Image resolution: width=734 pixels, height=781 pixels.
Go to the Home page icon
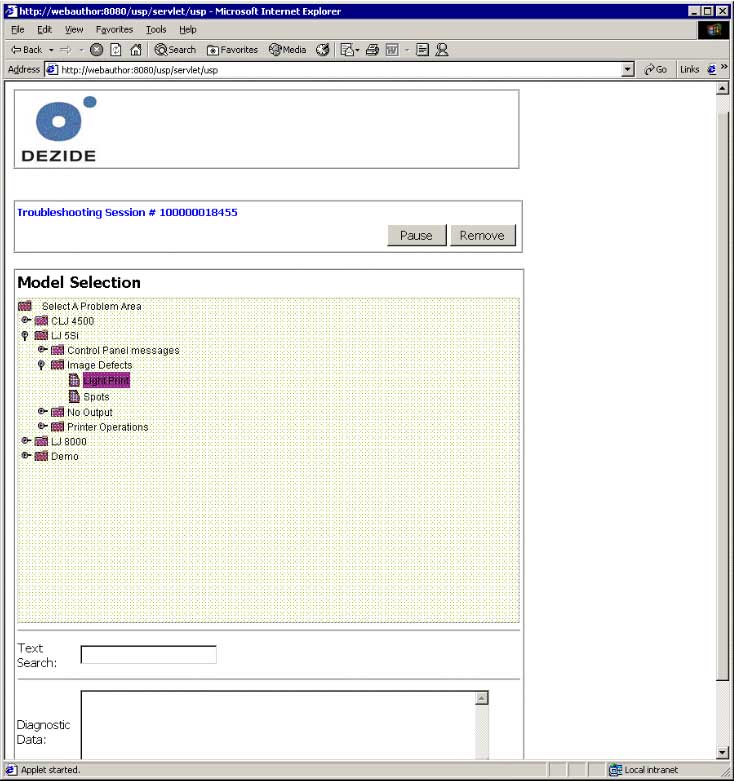135,50
